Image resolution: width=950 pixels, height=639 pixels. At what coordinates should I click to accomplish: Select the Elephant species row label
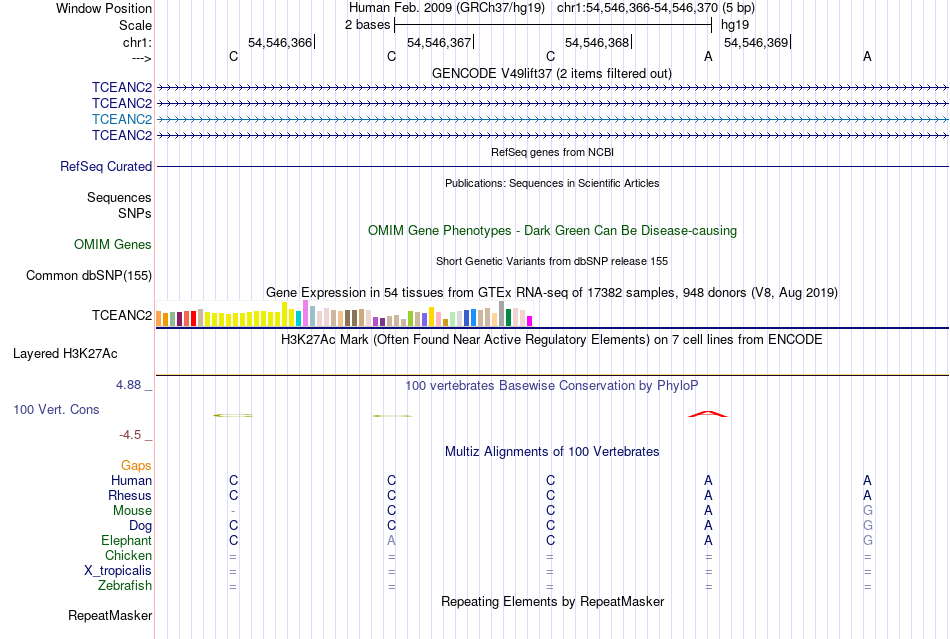126,540
